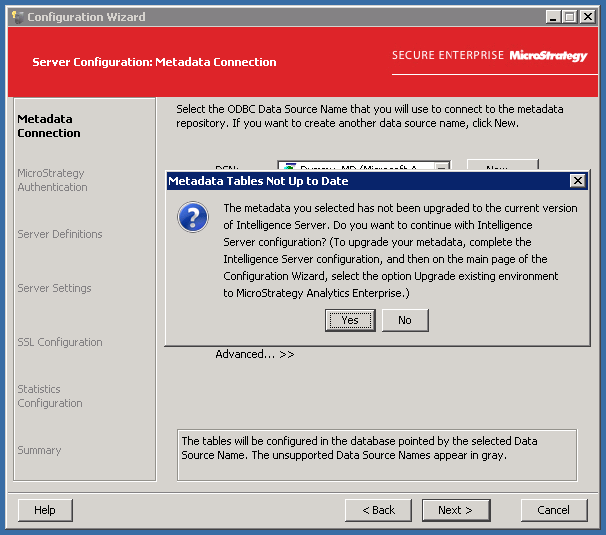Viewport: 606px width, 535px height.
Task: Click the MicroStrategy logo in the banner
Action: pos(548,56)
